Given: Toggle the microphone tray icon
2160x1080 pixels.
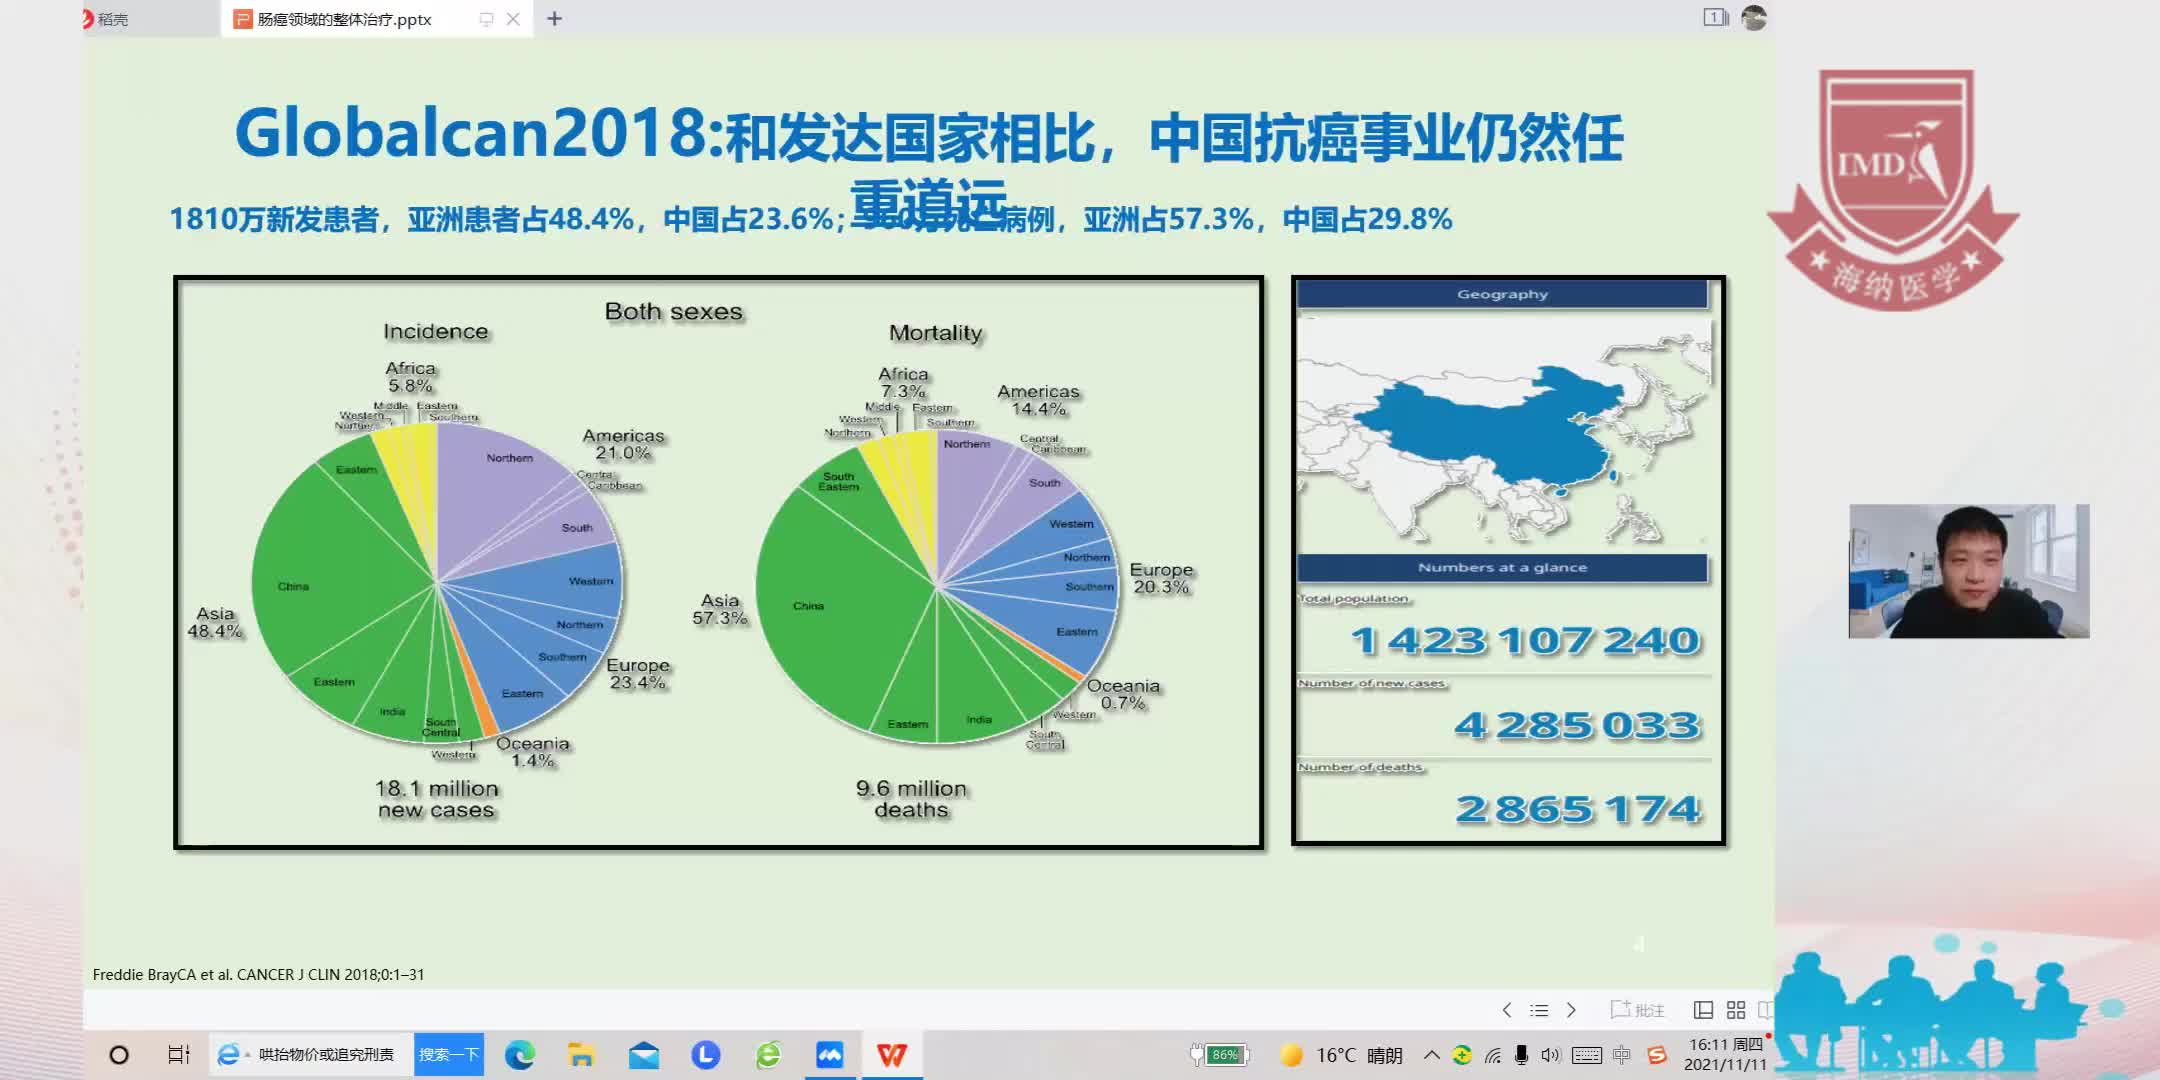Looking at the screenshot, I should click(x=1521, y=1054).
